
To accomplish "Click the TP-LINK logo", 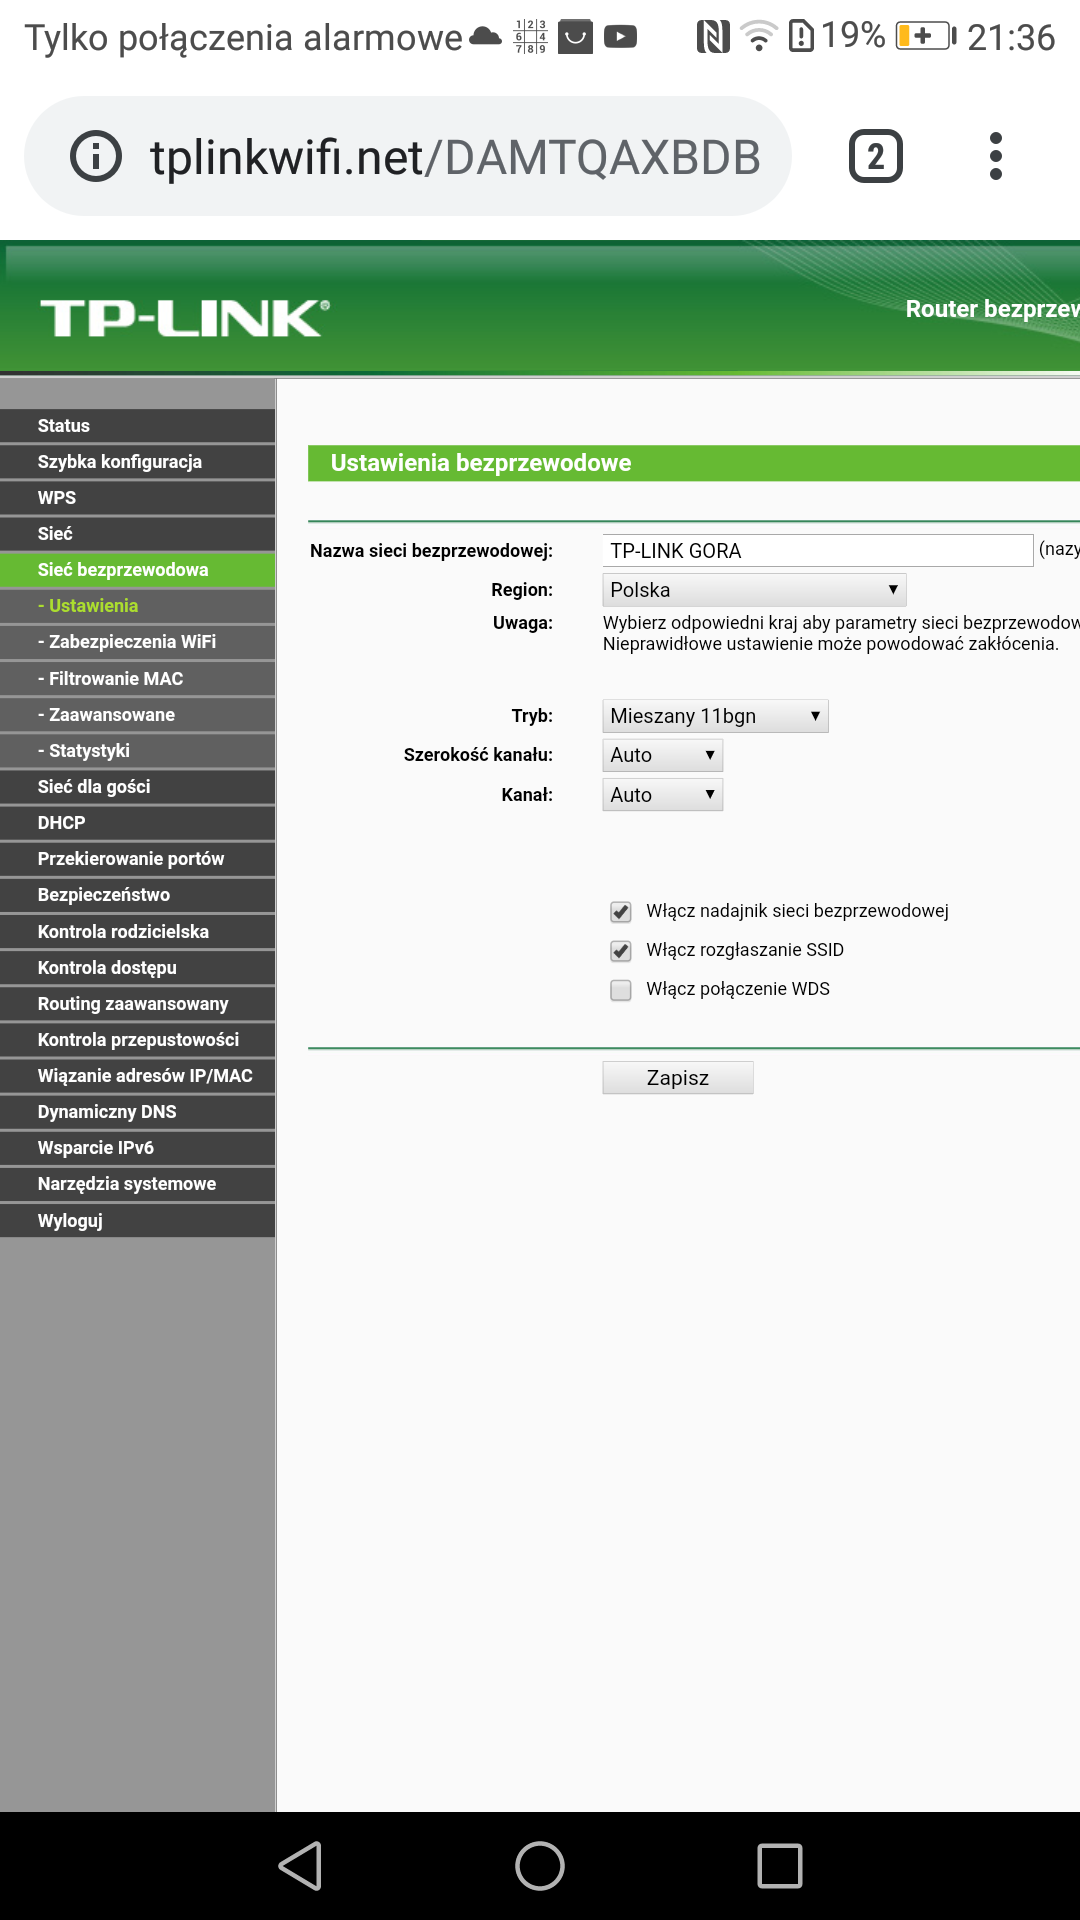I will point(185,318).
